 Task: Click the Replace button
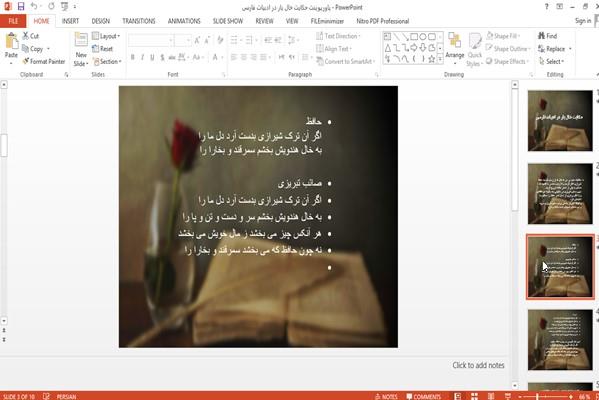555,49
